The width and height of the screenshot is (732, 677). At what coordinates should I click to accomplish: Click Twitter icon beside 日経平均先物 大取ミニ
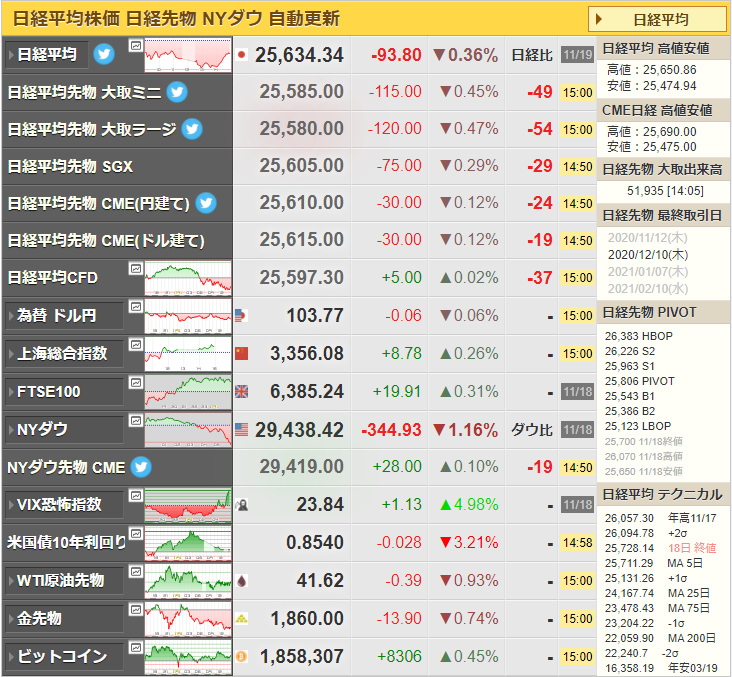coord(177,92)
